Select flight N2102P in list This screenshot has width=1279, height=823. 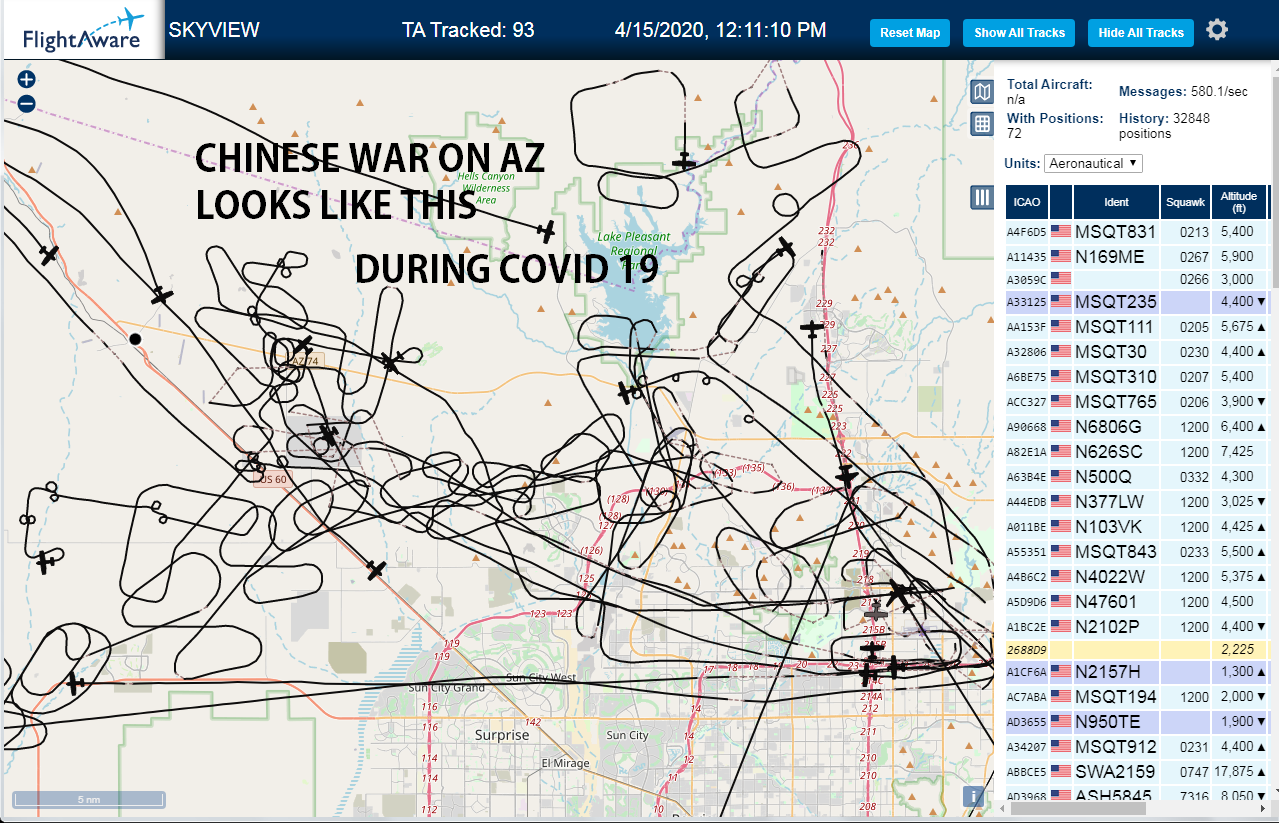[x=1137, y=627]
